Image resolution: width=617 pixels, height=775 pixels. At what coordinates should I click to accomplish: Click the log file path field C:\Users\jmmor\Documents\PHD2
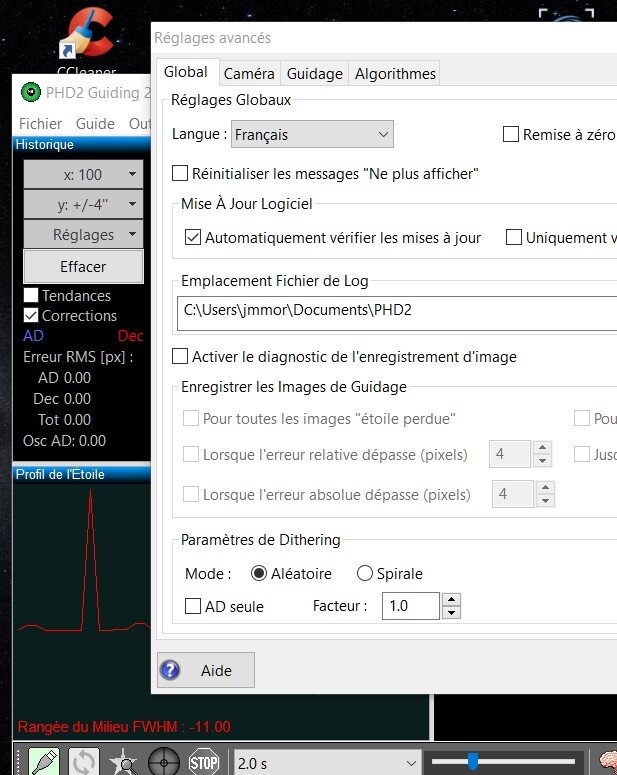click(397, 313)
